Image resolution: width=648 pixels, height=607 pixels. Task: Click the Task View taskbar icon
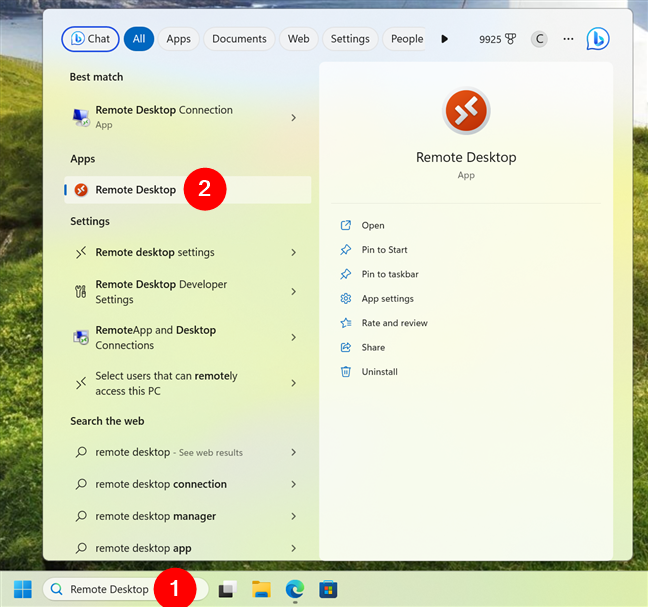tap(228, 589)
